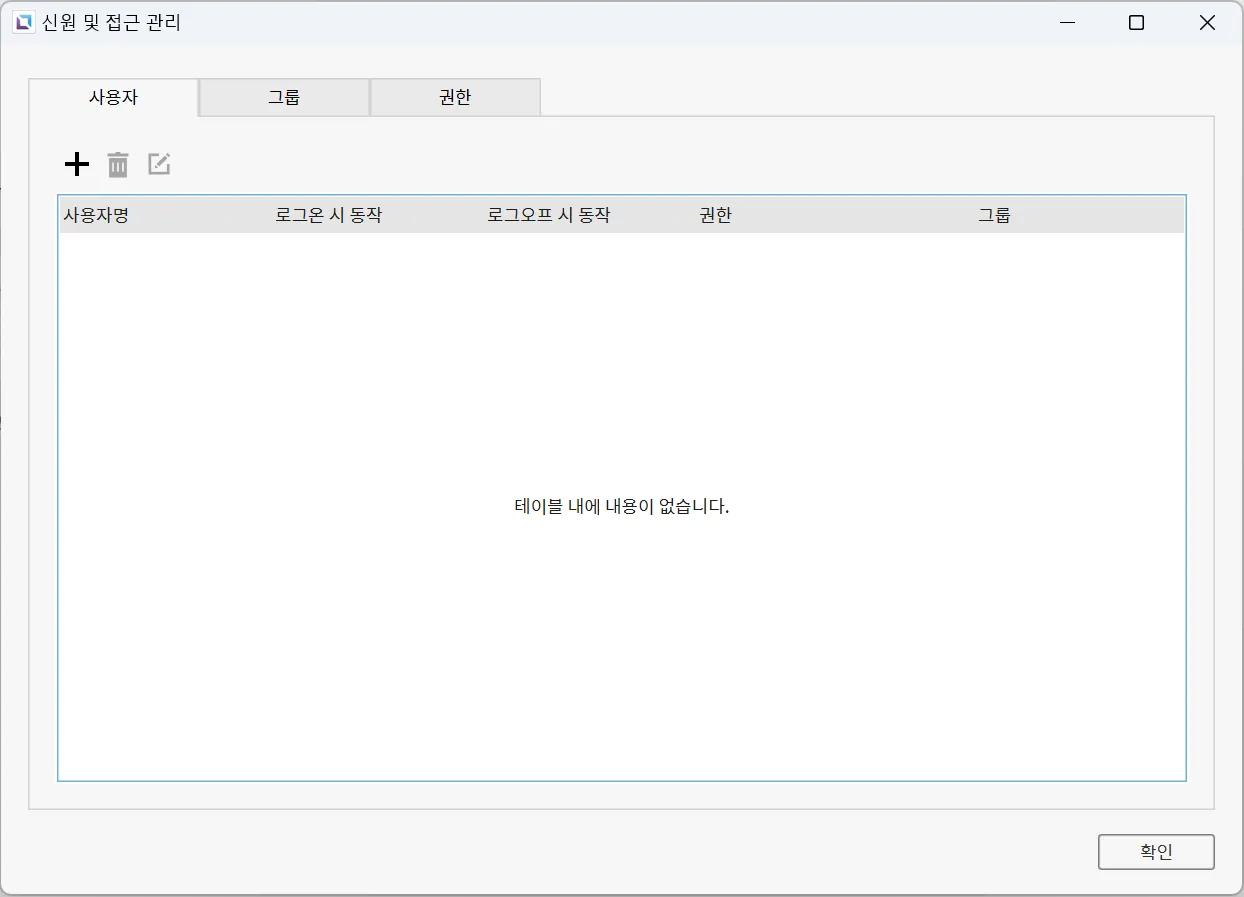Click the 로그온 시 동작 column header

pos(328,215)
